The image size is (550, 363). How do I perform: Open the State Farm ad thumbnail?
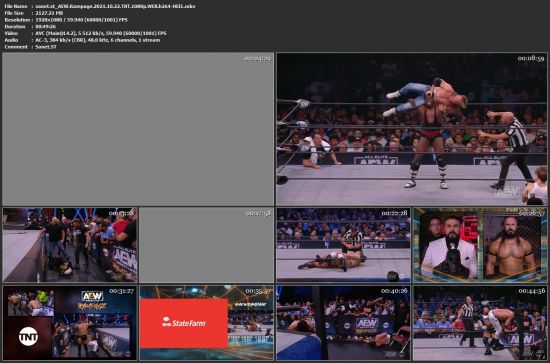(x=206, y=323)
